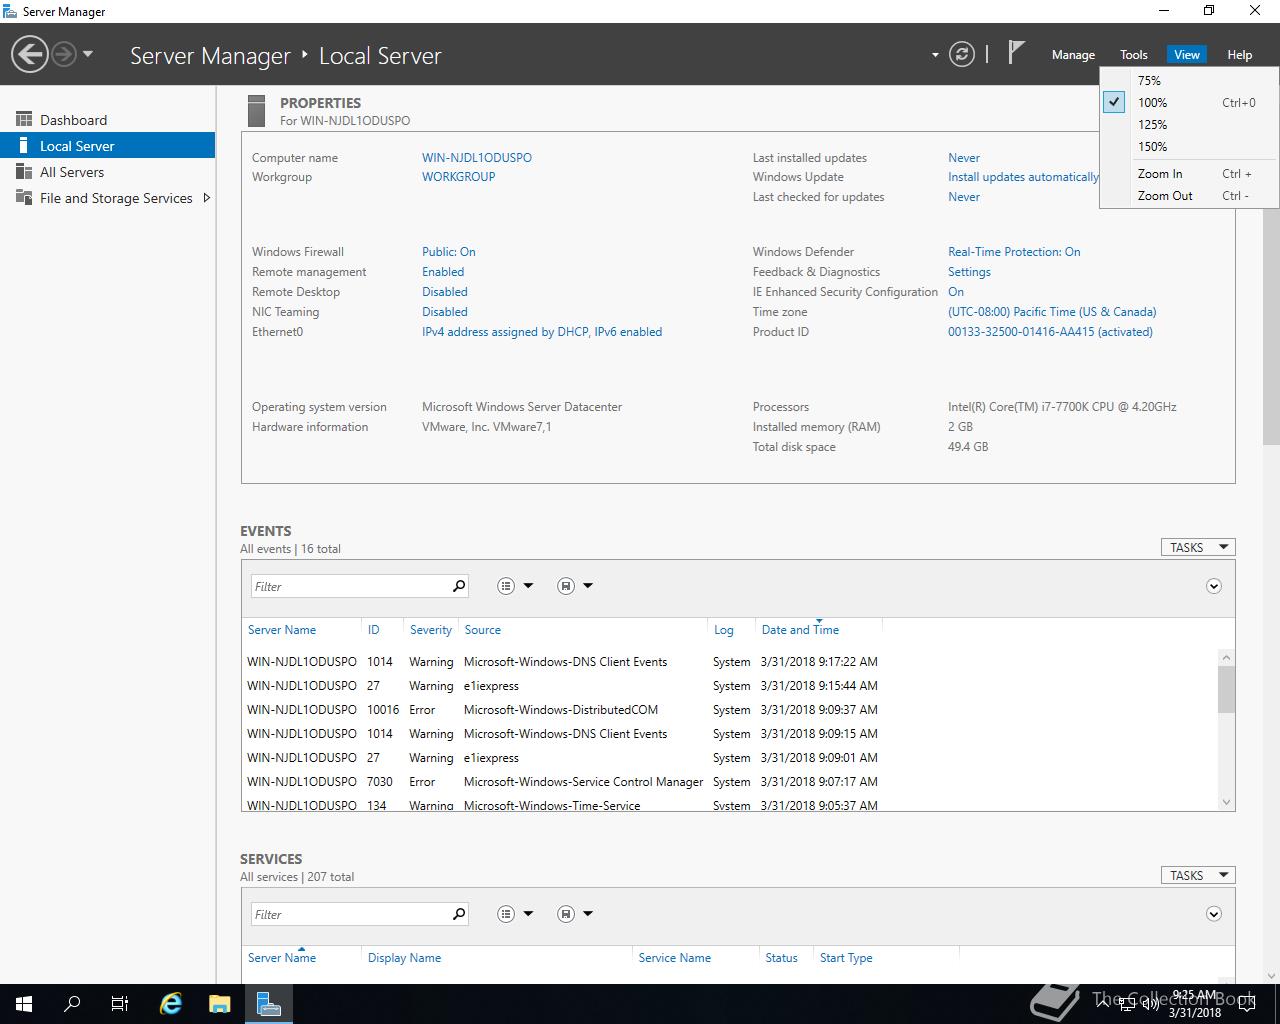Click the Events filter input field
Viewport: 1280px width, 1024px height.
click(349, 586)
